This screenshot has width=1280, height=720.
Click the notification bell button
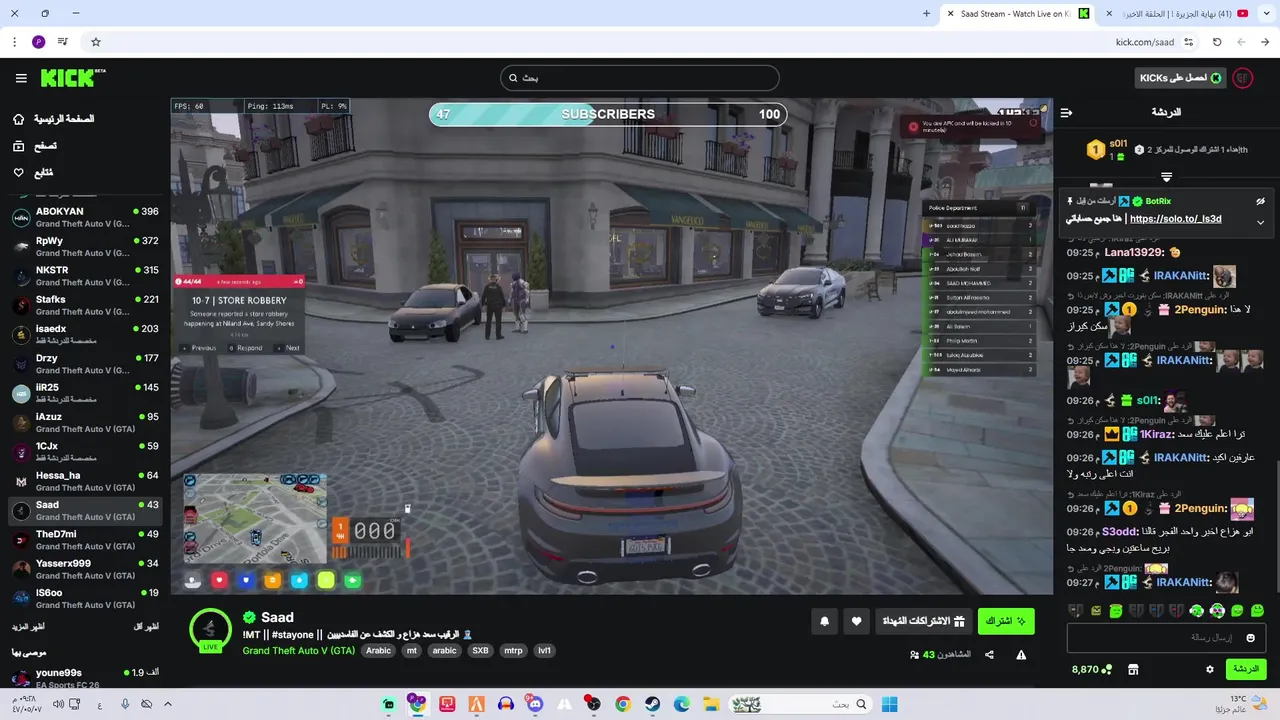point(825,622)
